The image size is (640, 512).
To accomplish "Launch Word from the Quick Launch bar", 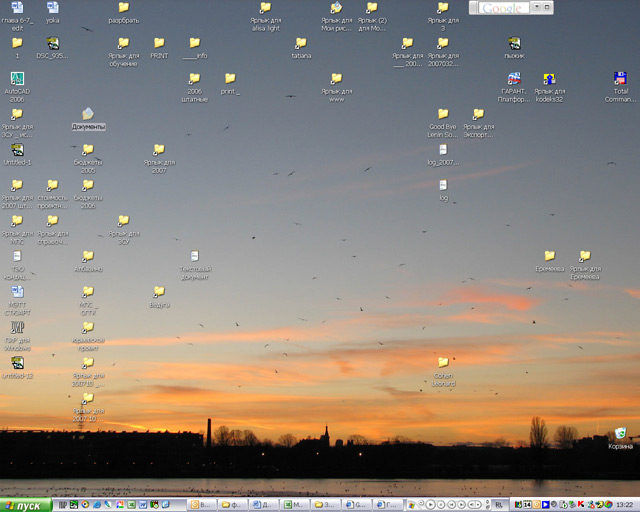I will click(x=143, y=505).
